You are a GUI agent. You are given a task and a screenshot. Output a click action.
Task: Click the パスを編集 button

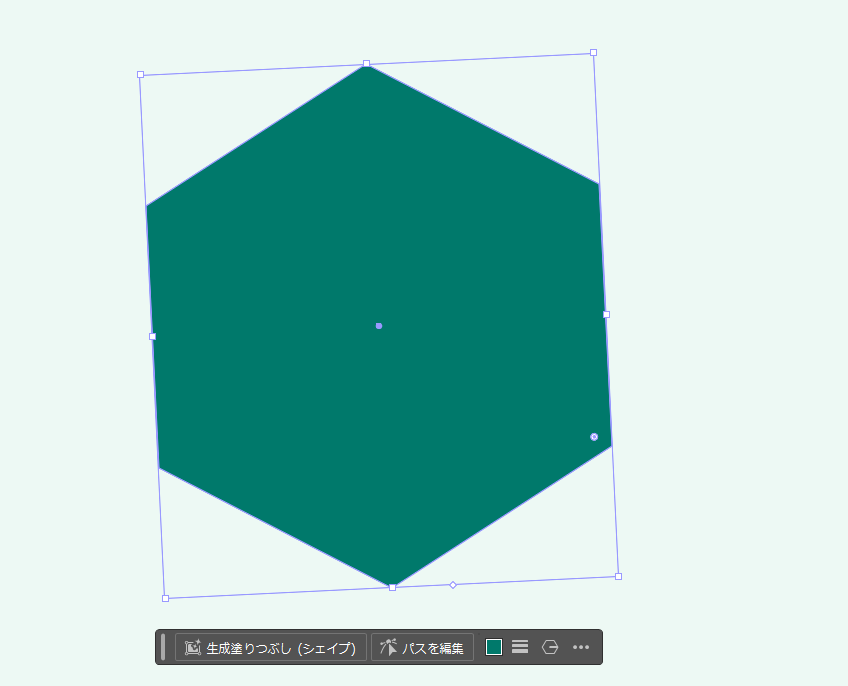coord(422,648)
